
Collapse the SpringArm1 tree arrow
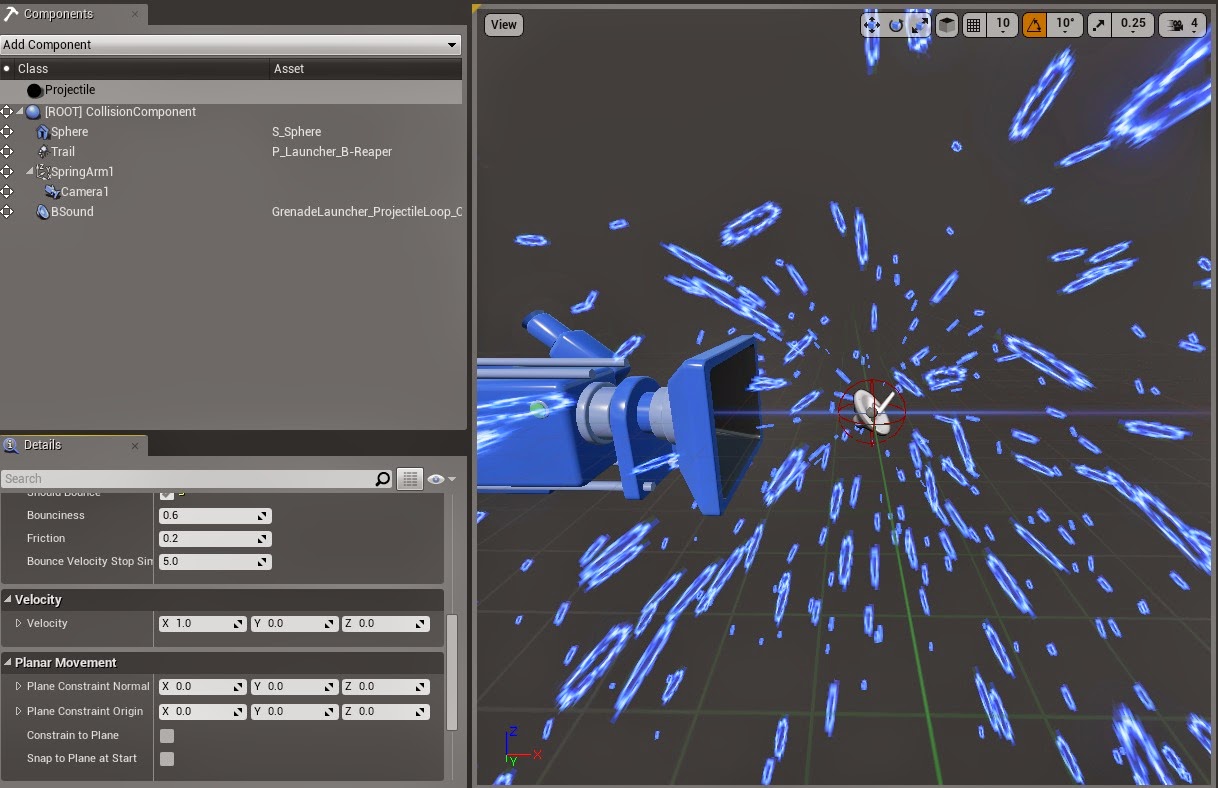(30, 172)
